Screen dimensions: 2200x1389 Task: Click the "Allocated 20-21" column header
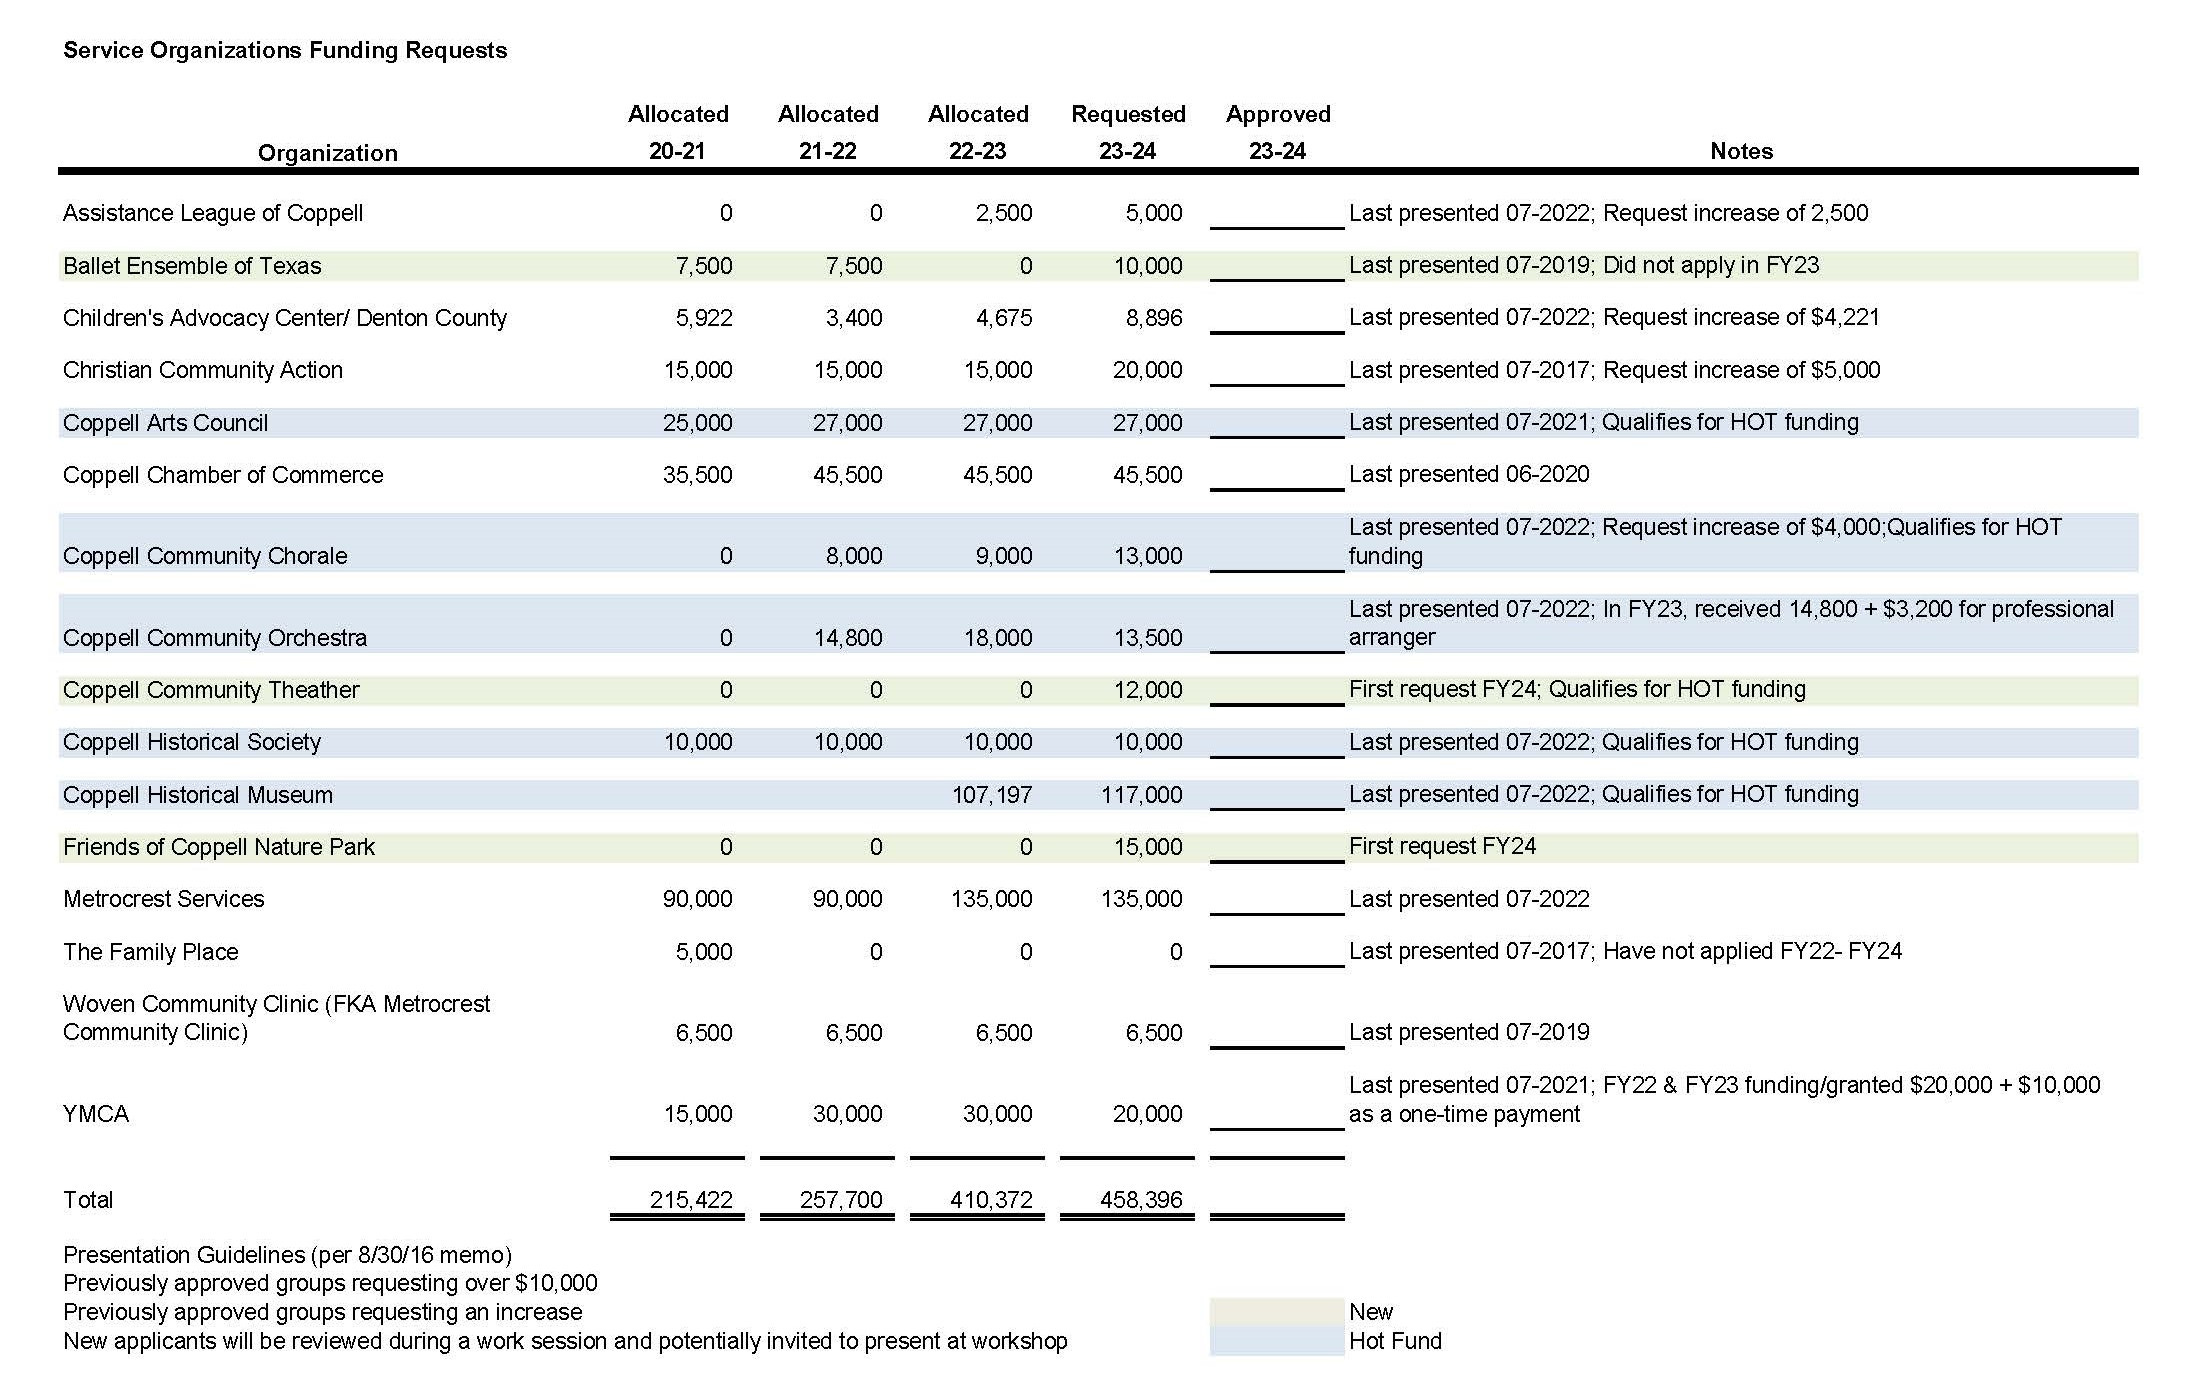tap(678, 132)
